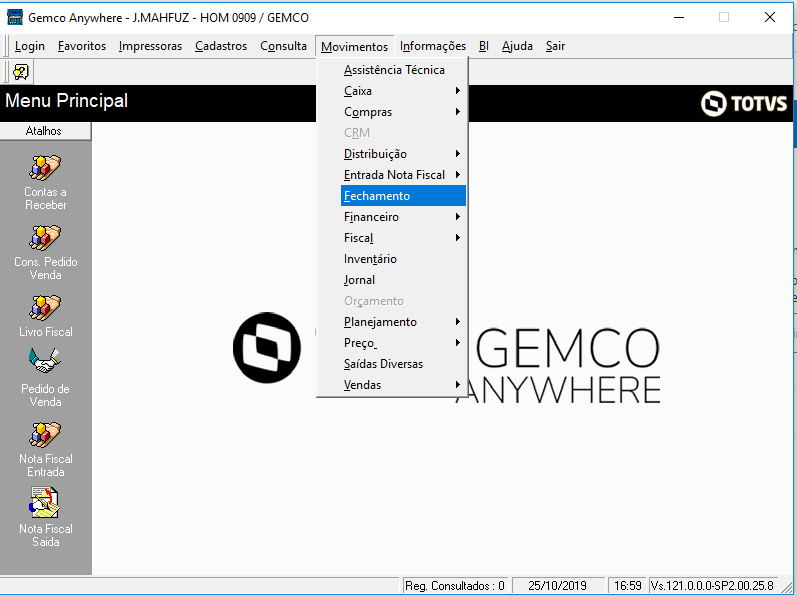Expand the Planejamento submenu

[403, 322]
